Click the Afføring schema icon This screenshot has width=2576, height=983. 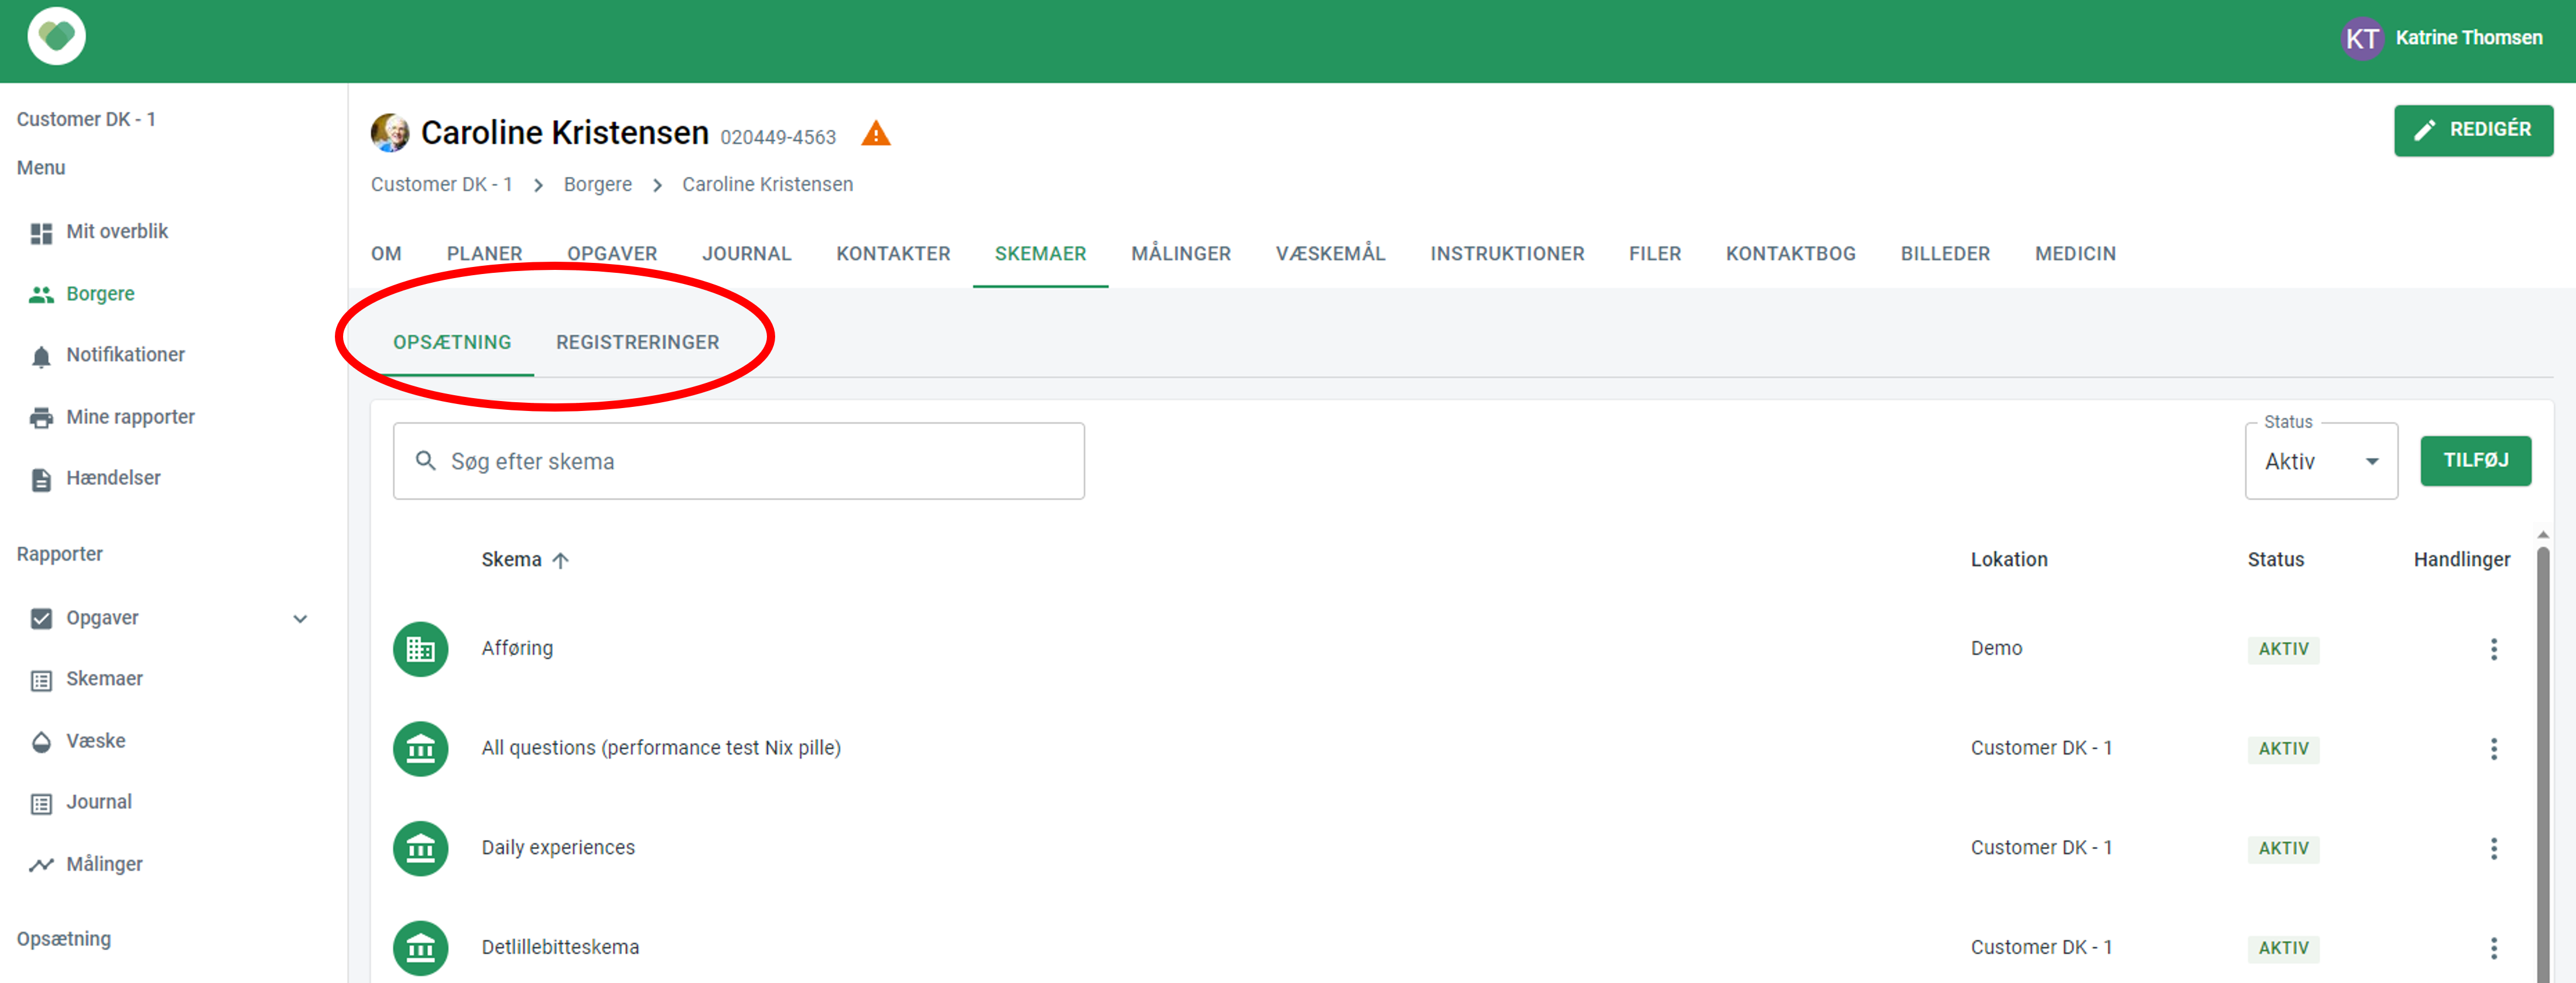[x=421, y=649]
